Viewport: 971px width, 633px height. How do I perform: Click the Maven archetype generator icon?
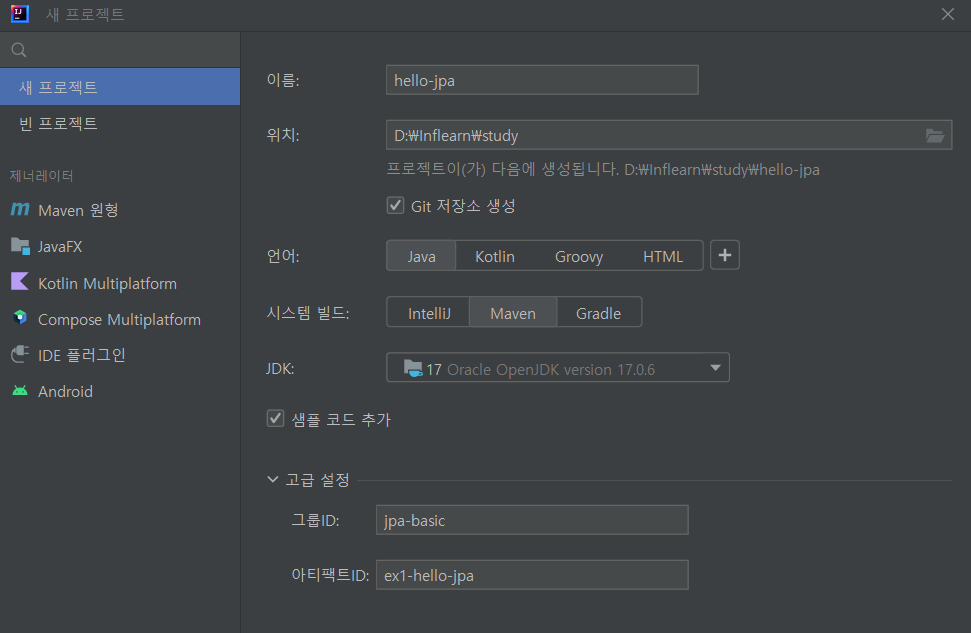pos(20,209)
